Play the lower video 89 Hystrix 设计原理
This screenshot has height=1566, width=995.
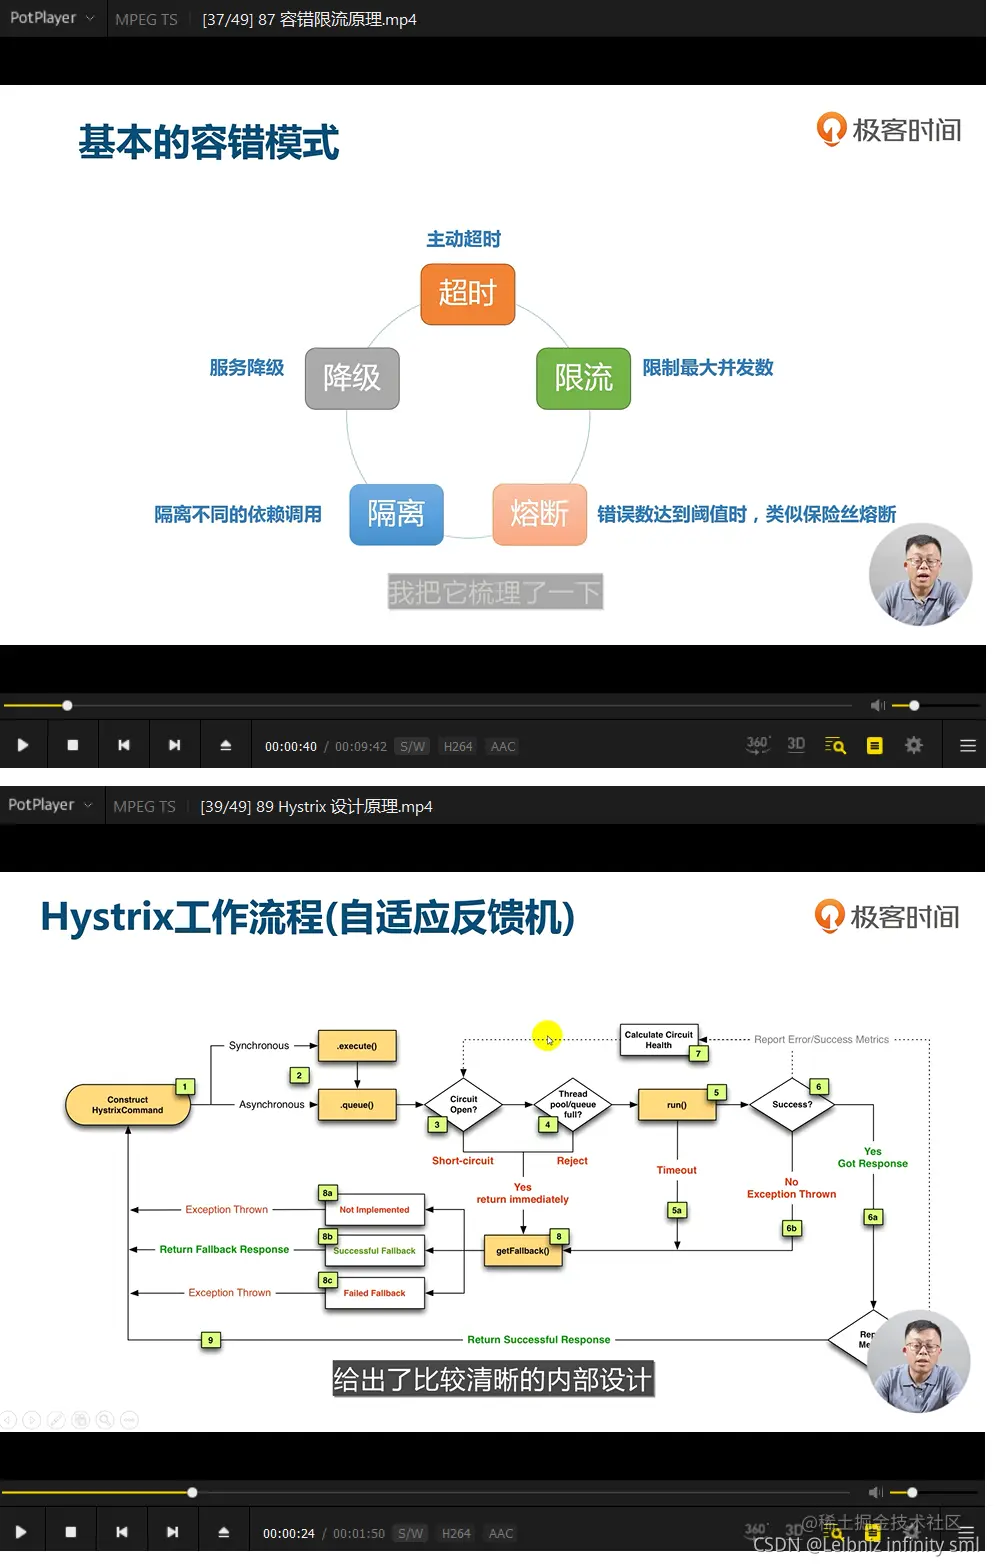coord(20,1532)
